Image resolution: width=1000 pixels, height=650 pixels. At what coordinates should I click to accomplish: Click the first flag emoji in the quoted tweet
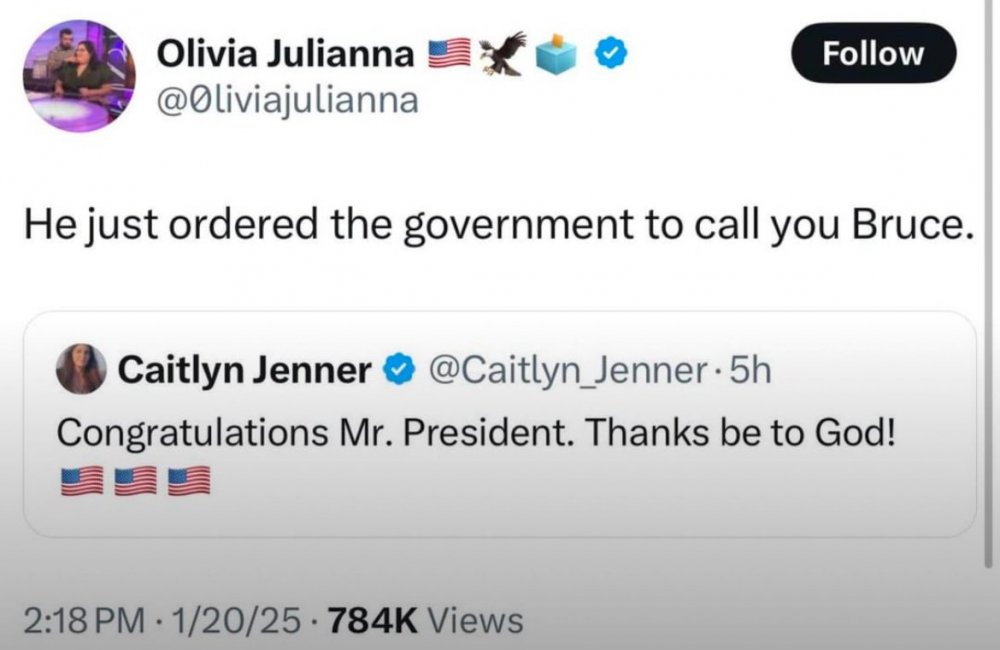coord(81,480)
